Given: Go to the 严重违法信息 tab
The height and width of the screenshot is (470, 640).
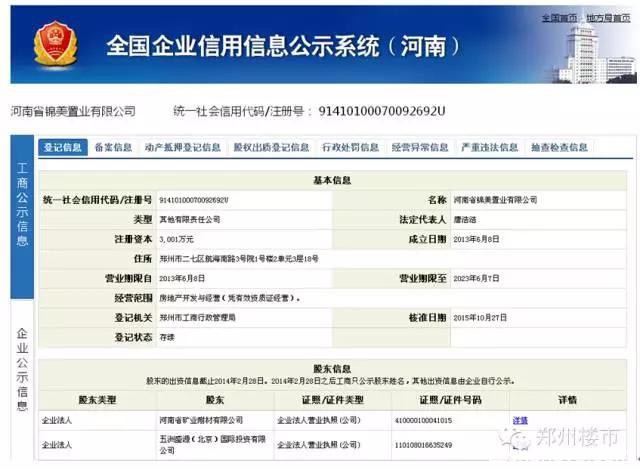Looking at the screenshot, I should [489, 147].
